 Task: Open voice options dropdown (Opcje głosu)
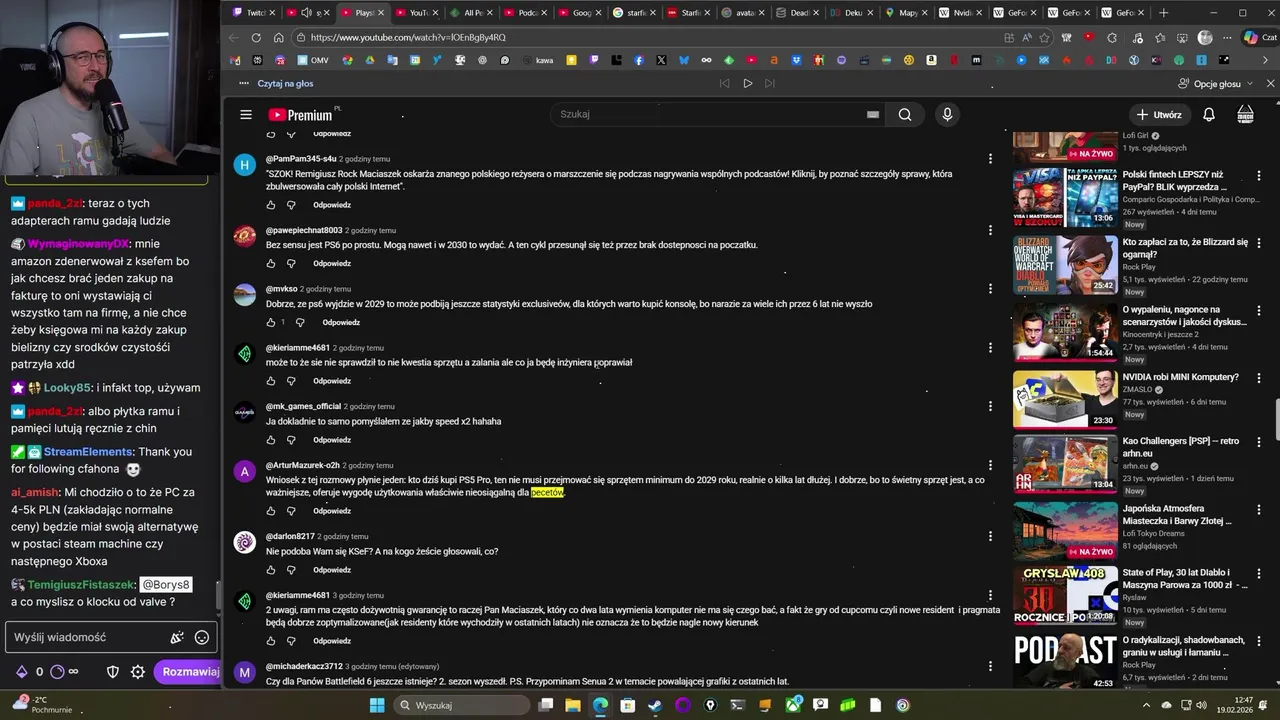1216,84
